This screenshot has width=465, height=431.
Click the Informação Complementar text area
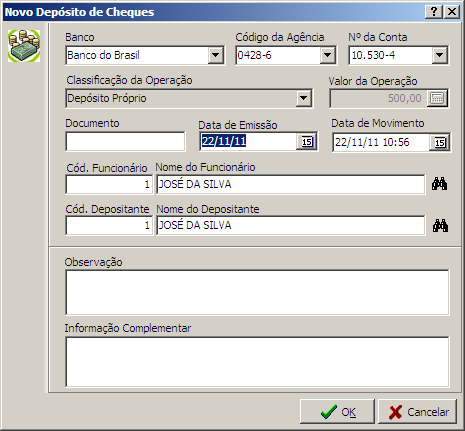[257, 362]
